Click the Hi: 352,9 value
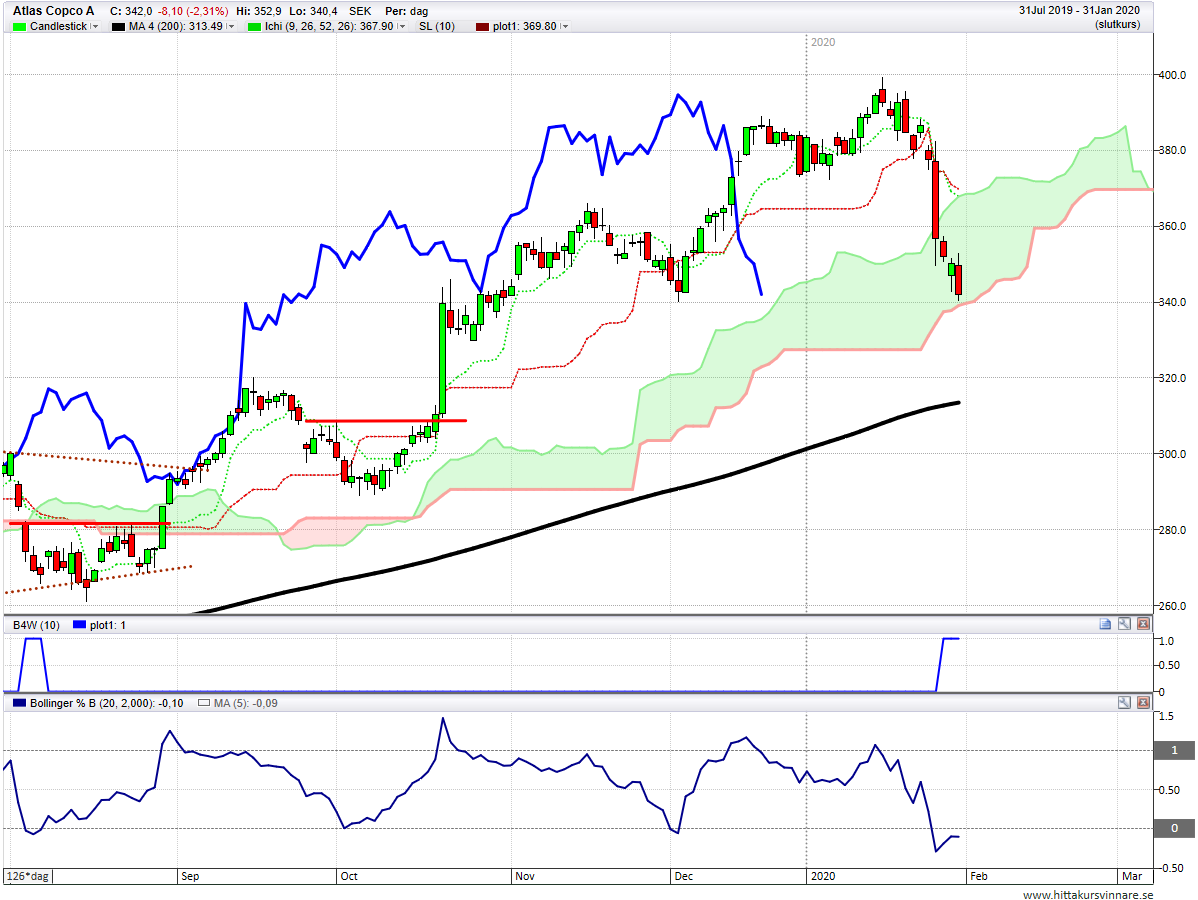Image resolution: width=1198 pixels, height=900 pixels. [258, 11]
